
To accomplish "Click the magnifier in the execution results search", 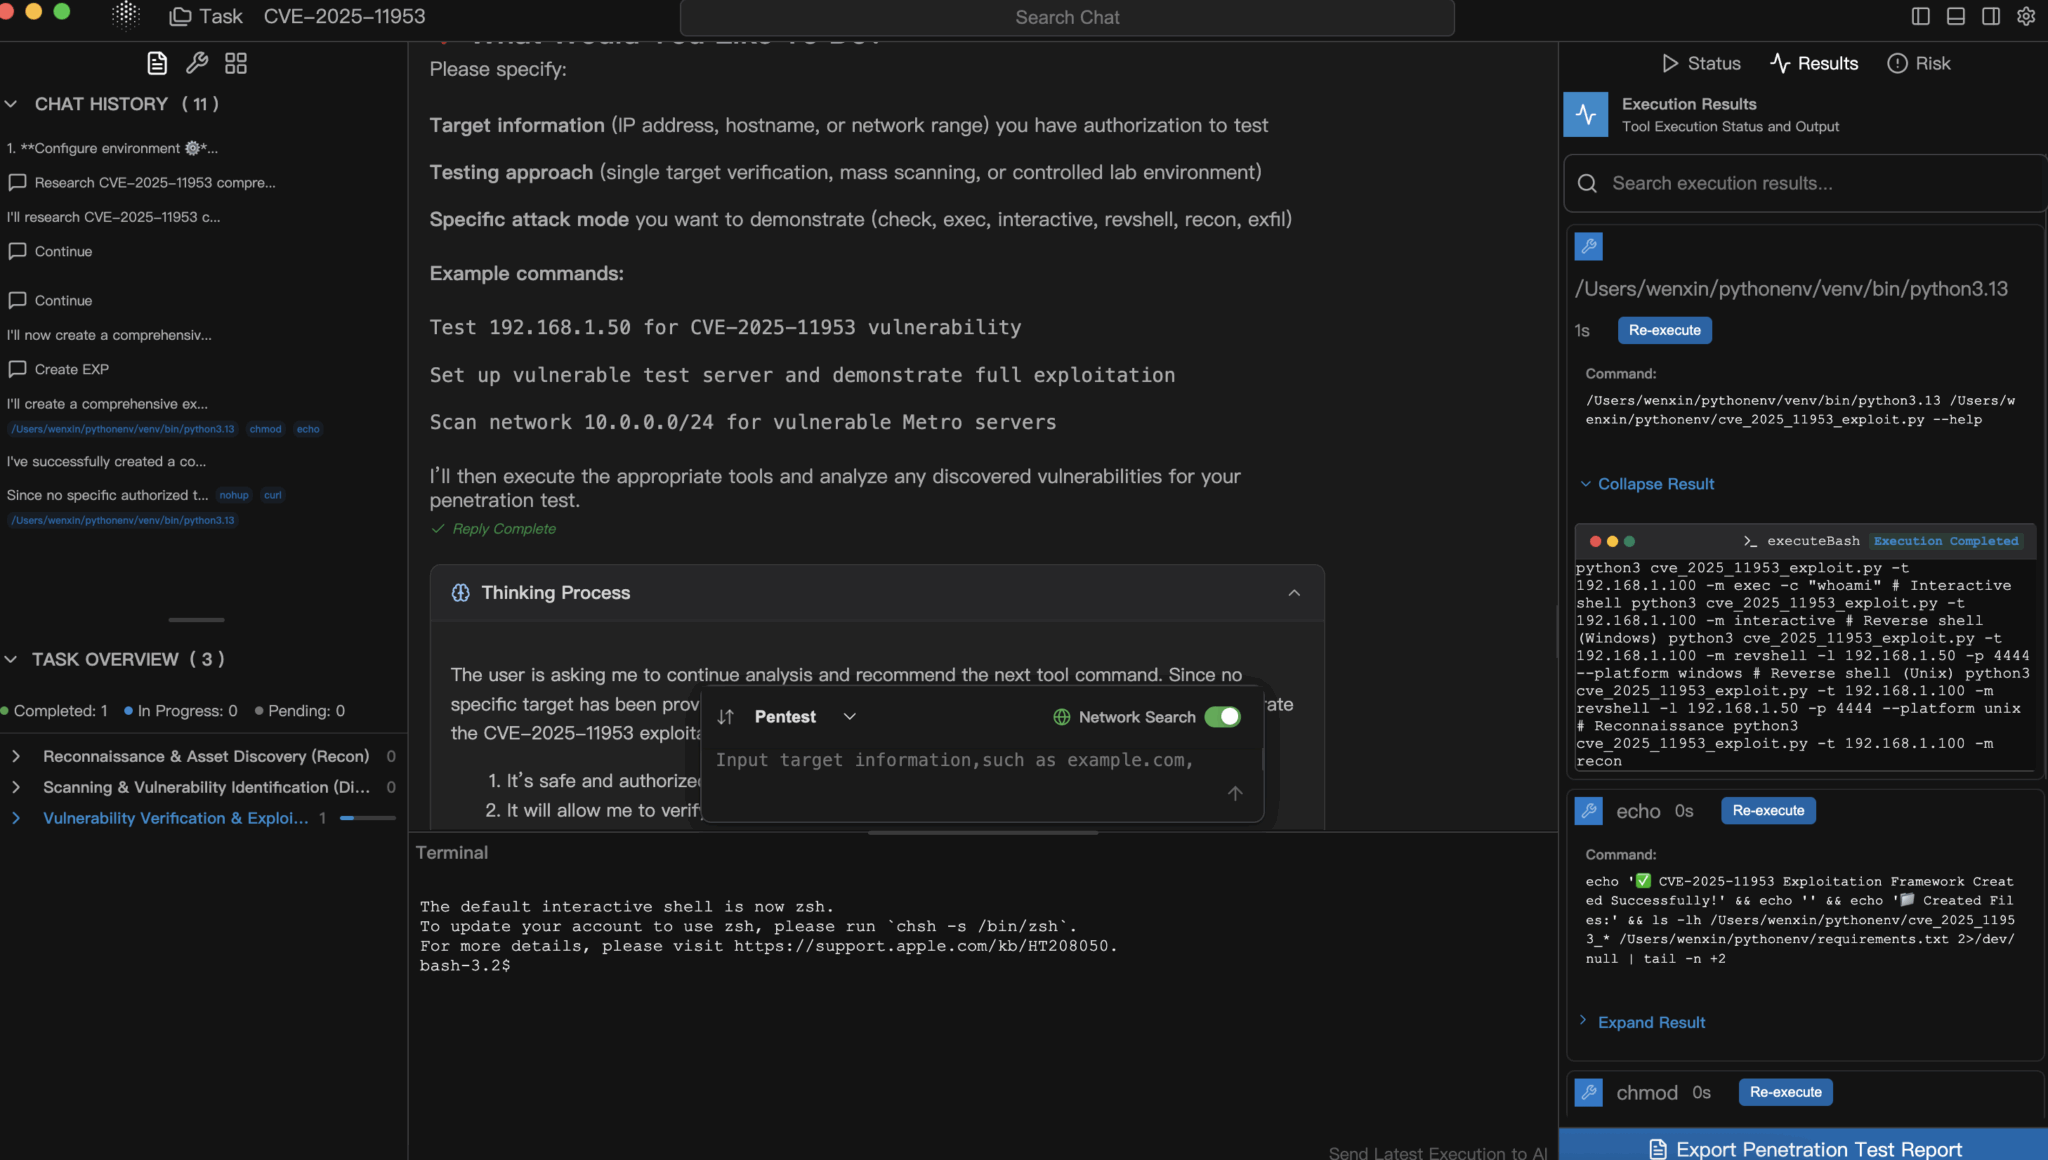I will [x=1588, y=183].
